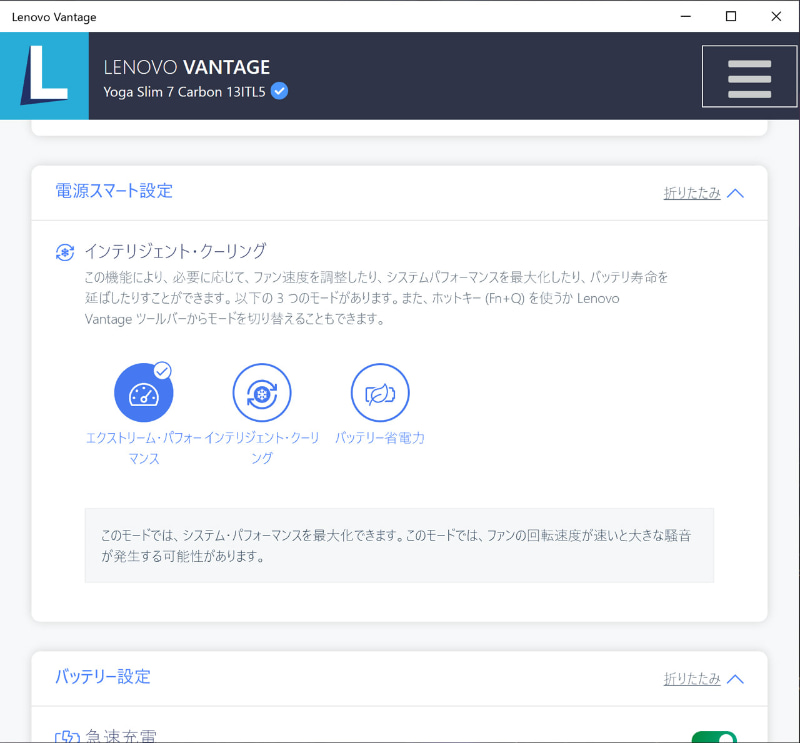Image resolution: width=800 pixels, height=743 pixels.
Task: Collapse バッテリー設定 using its chevron
Action: click(736, 678)
